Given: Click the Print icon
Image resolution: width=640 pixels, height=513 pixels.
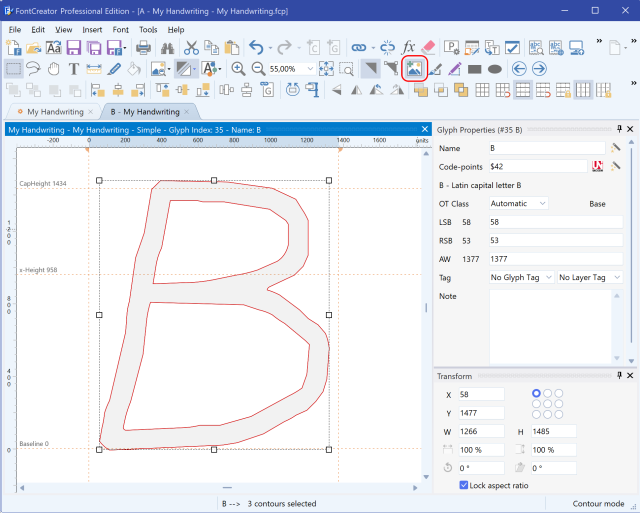Looking at the screenshot, I should (143, 47).
